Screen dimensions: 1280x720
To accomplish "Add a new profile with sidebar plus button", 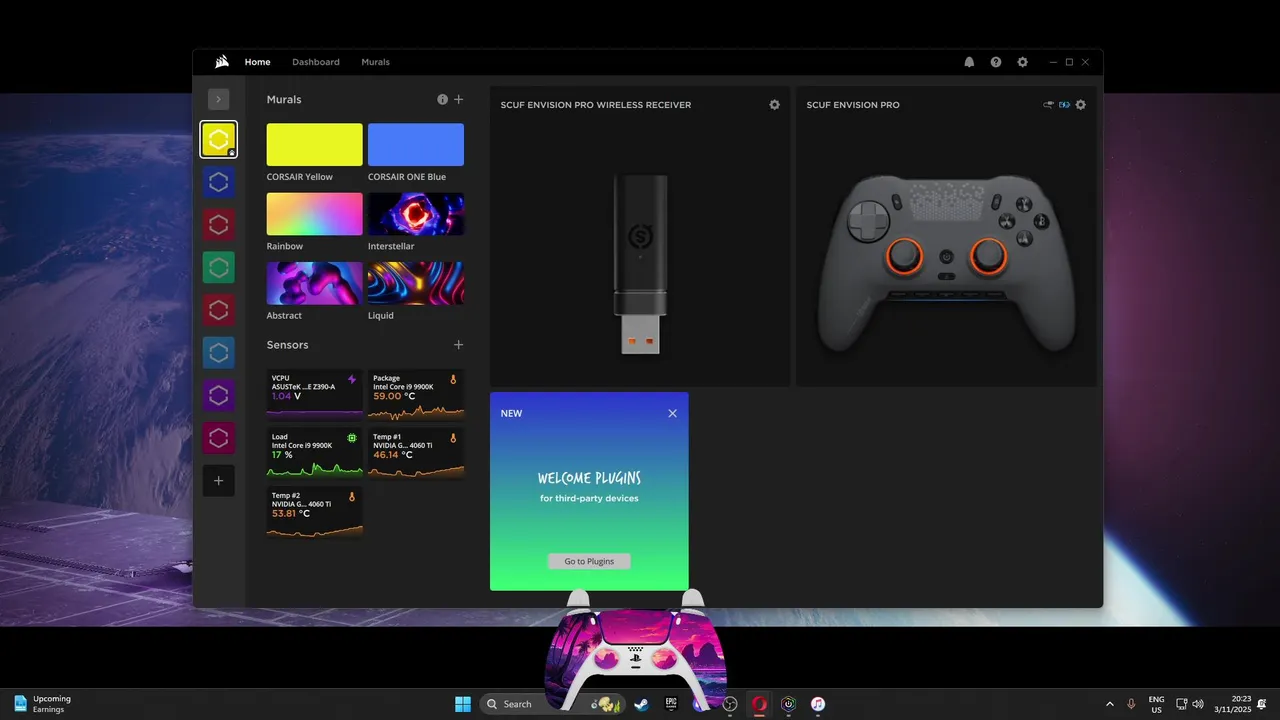I will pyautogui.click(x=219, y=480).
